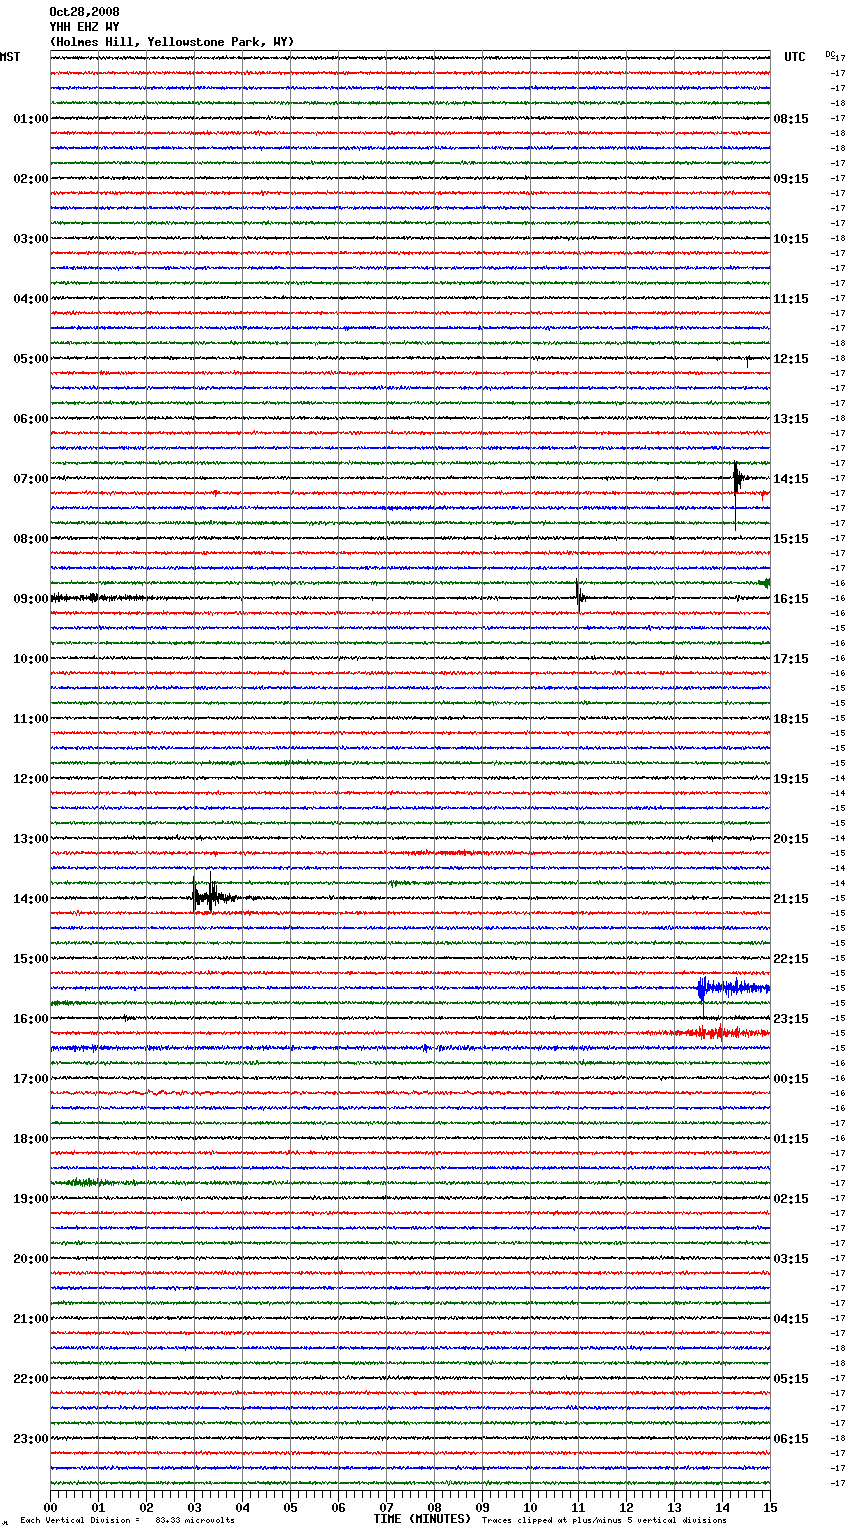This screenshot has height=1534, width=850.
Task: Click minute 11 on the bottom axis
Action: click(578, 1507)
